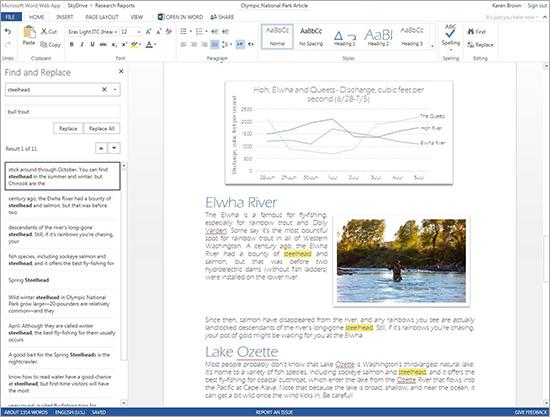
Task: Apply the Heading 3 style
Action: 412,36
